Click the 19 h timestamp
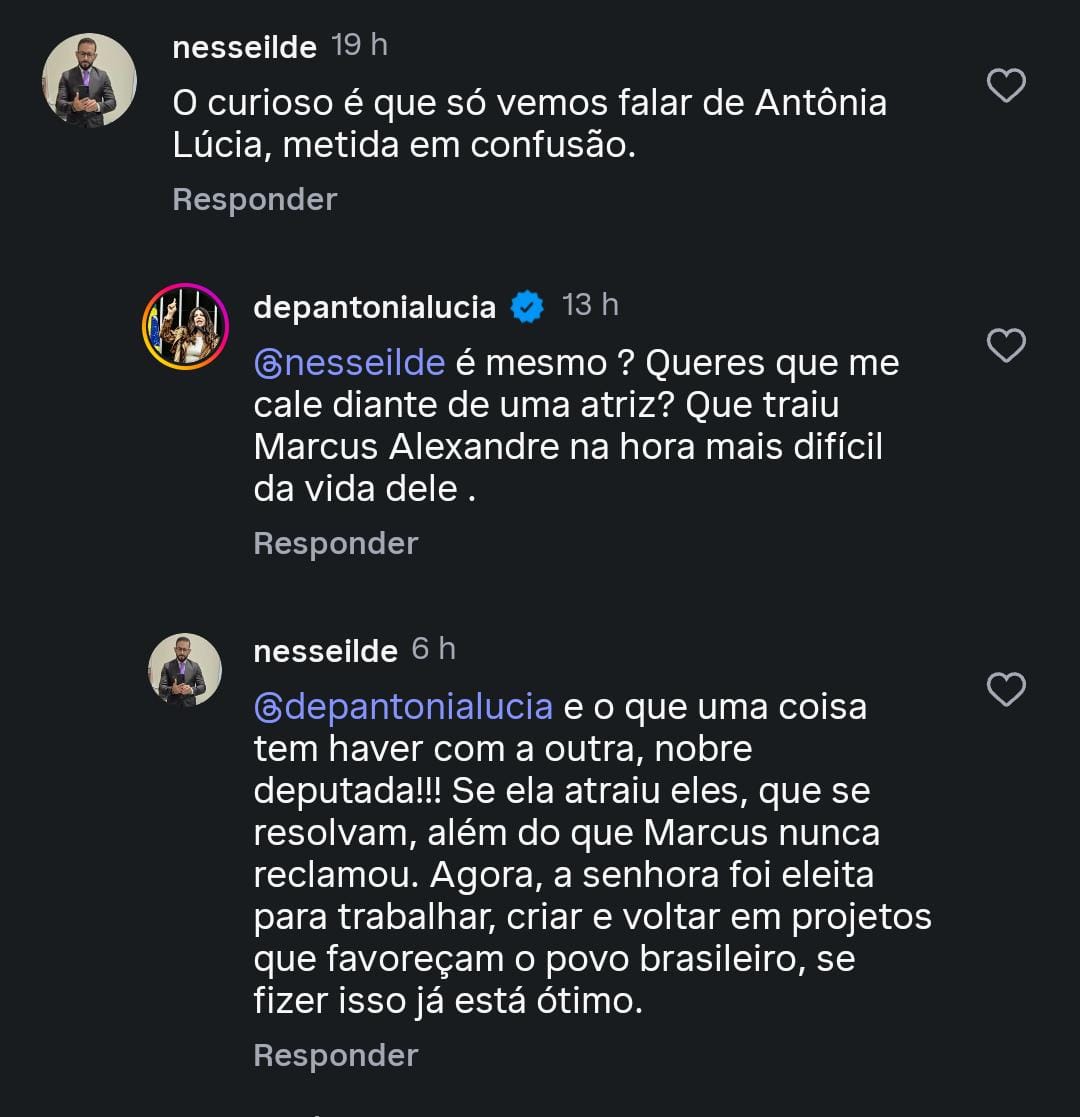The width and height of the screenshot is (1080, 1117). click(x=359, y=45)
